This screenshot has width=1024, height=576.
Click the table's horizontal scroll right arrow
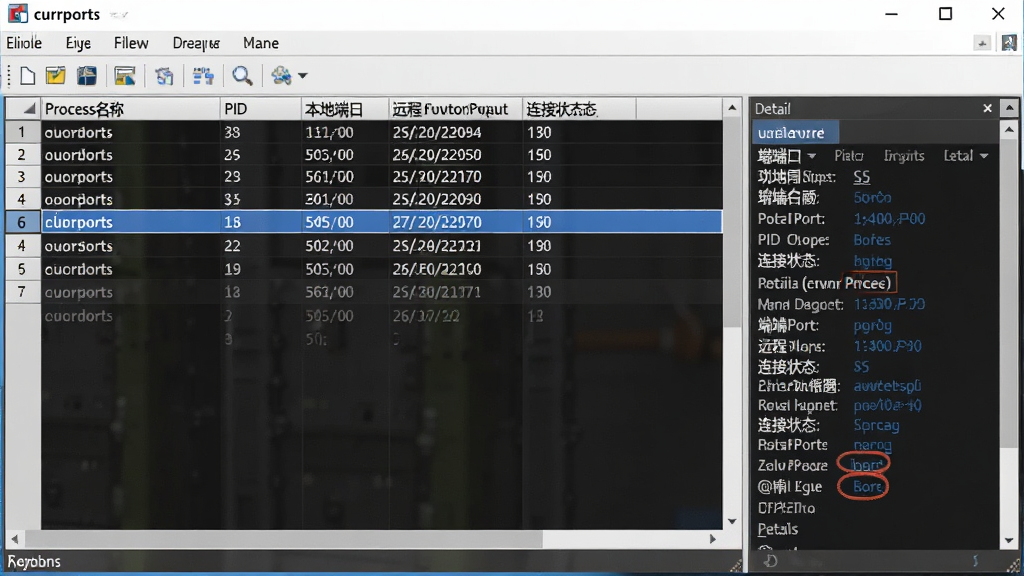(712, 539)
